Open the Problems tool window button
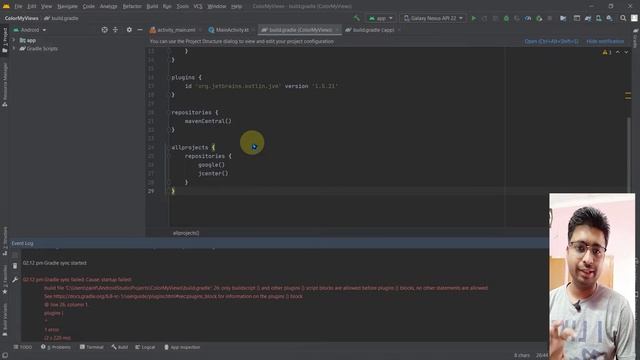Viewport: 640px width, 360px height. click(x=56, y=347)
